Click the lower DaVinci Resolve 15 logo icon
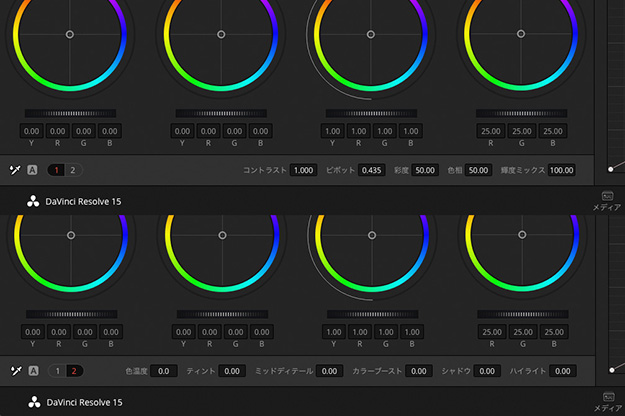Viewport: 625px width, 416px height. 32,402
